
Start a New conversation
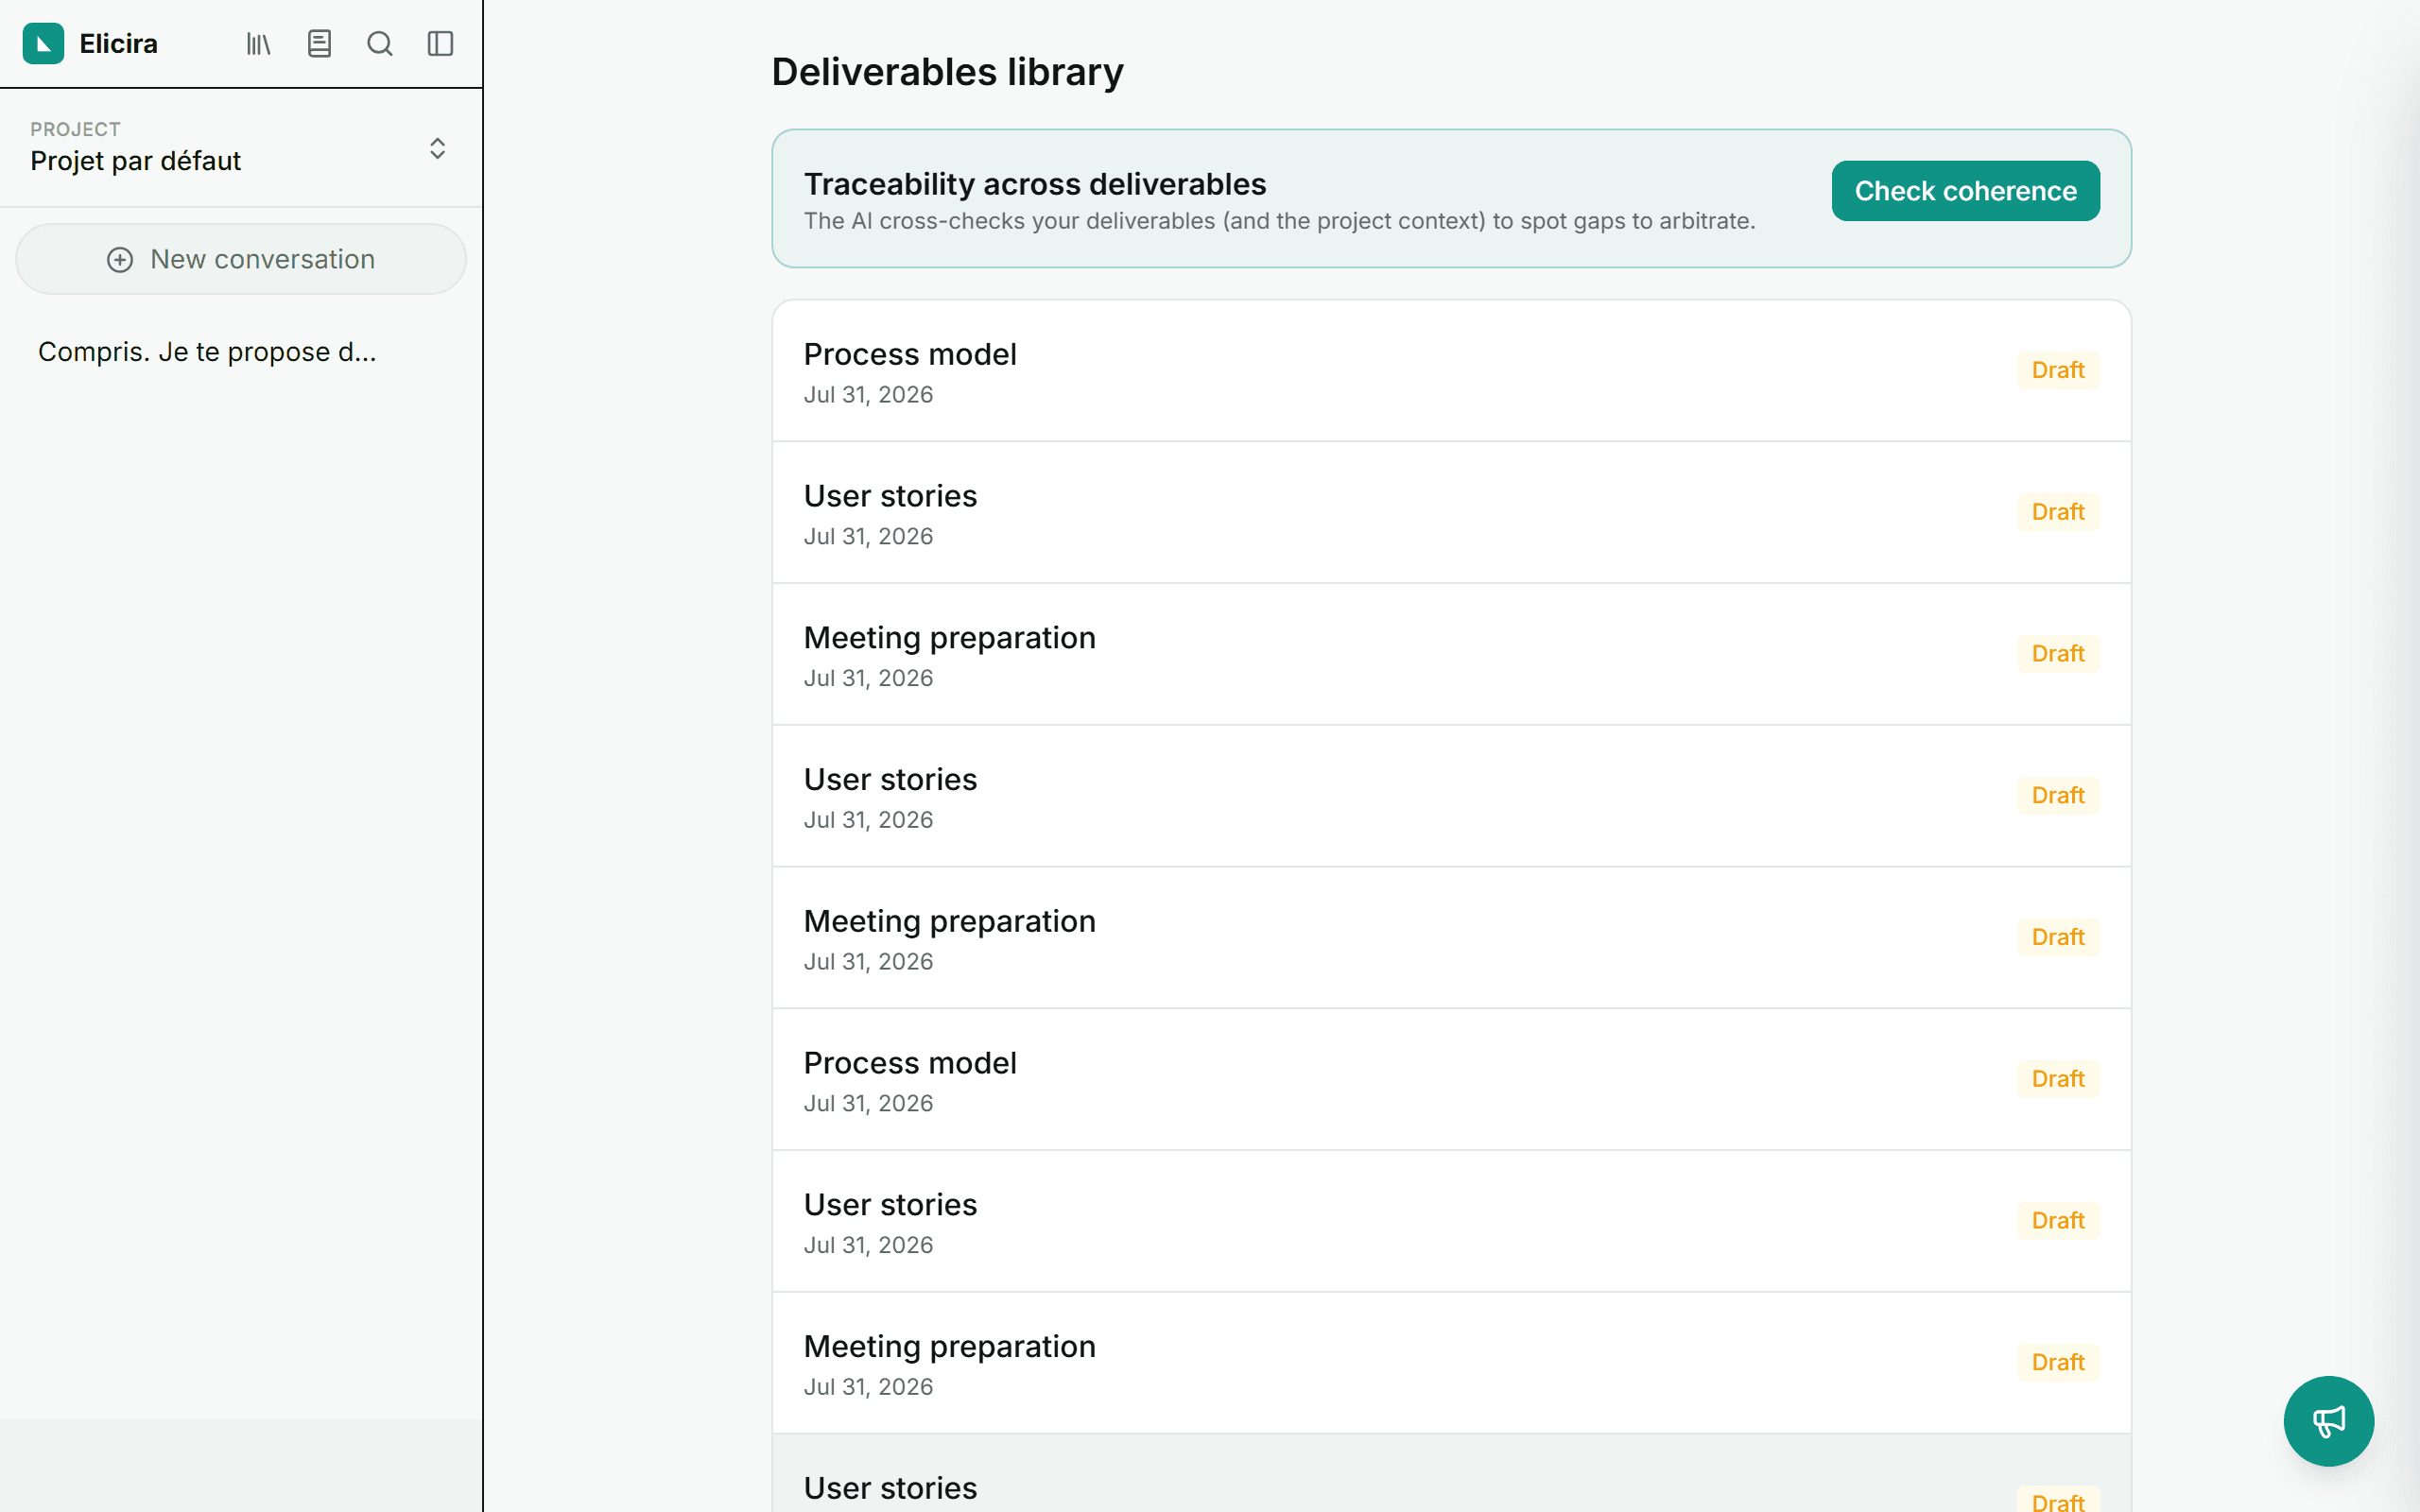tap(241, 259)
